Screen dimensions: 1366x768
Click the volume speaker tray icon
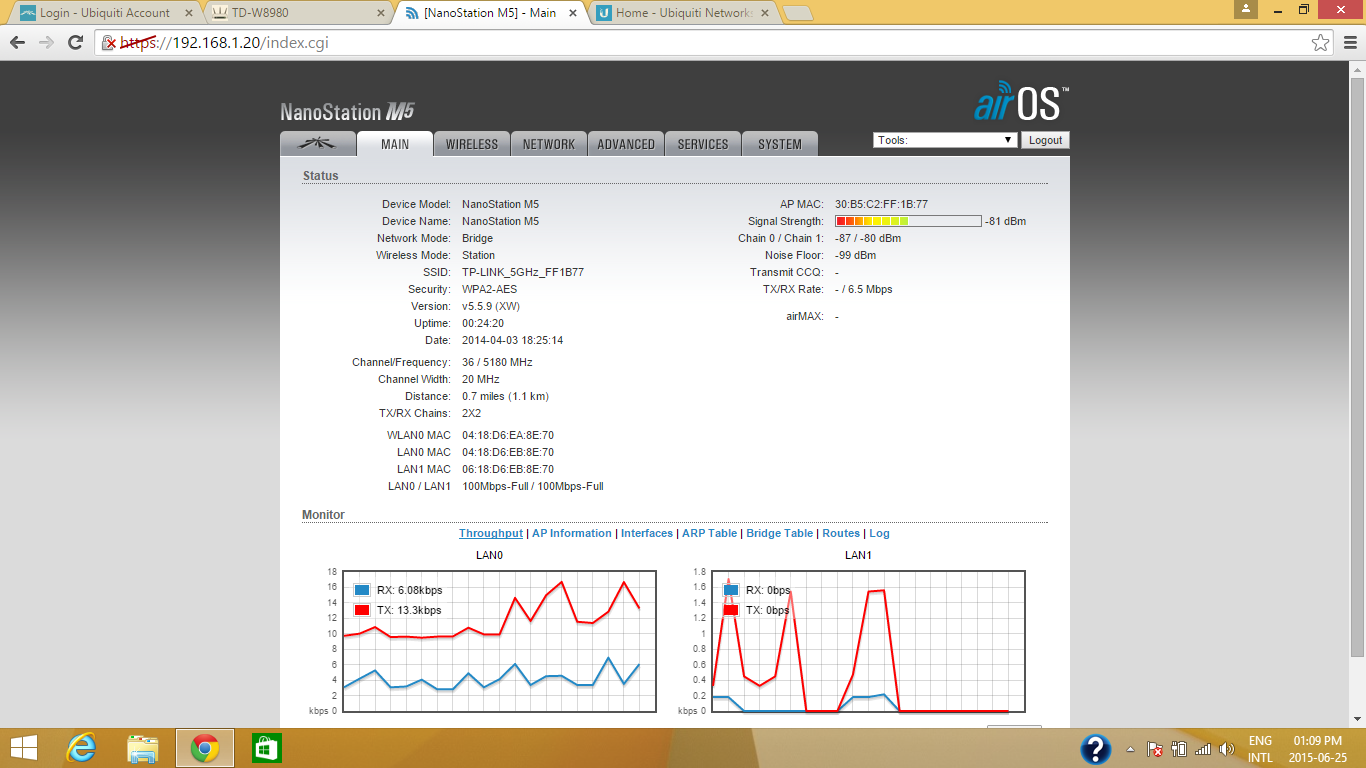pos(1227,749)
